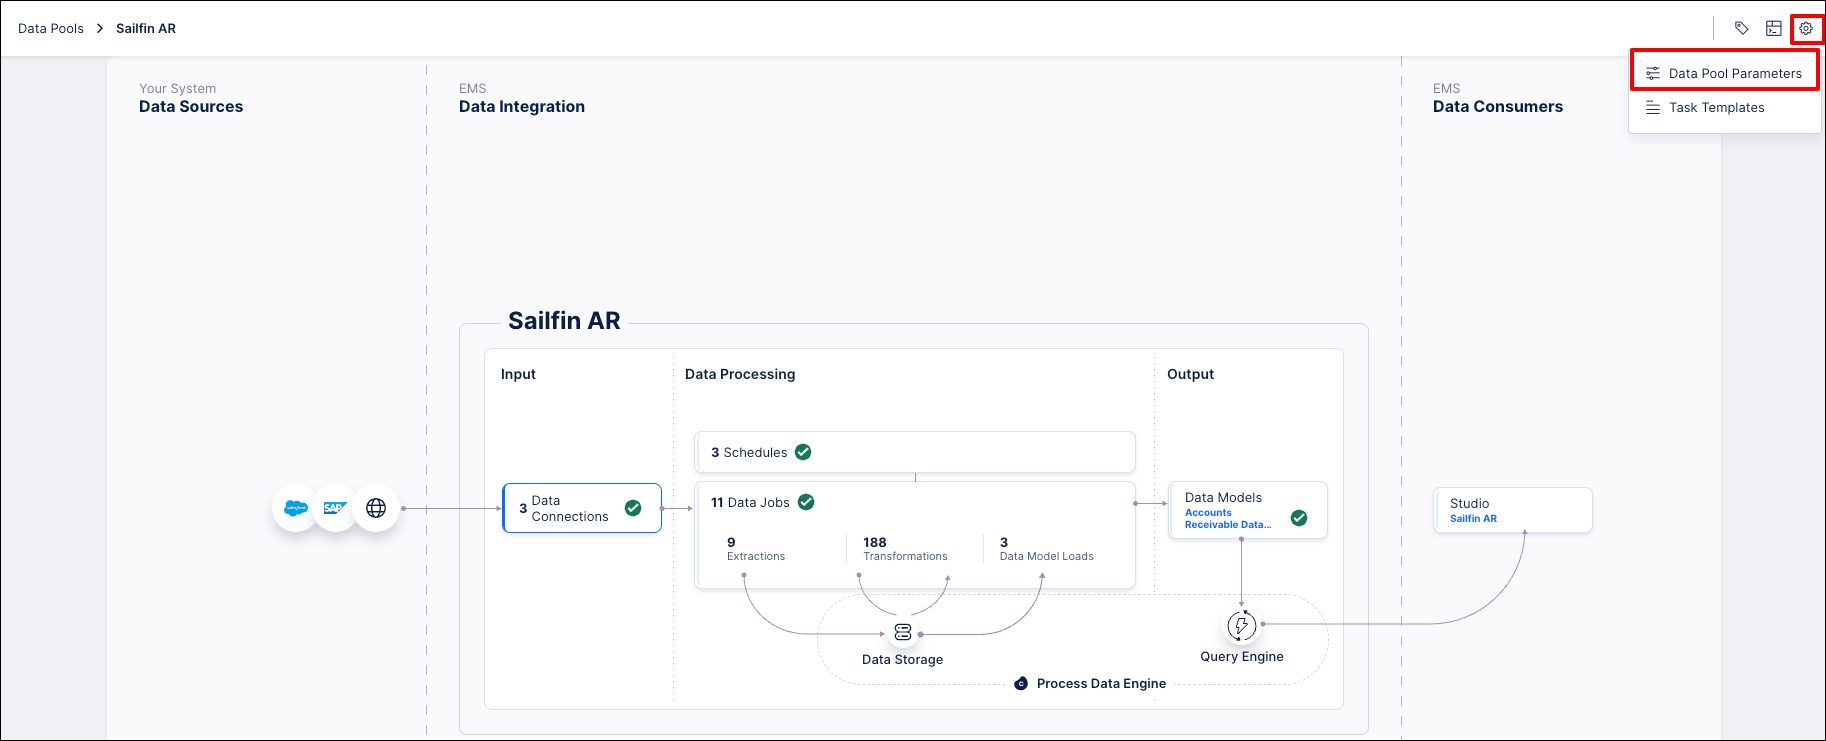Click the Output section label
Screen dimensions: 1826x741
1190,374
